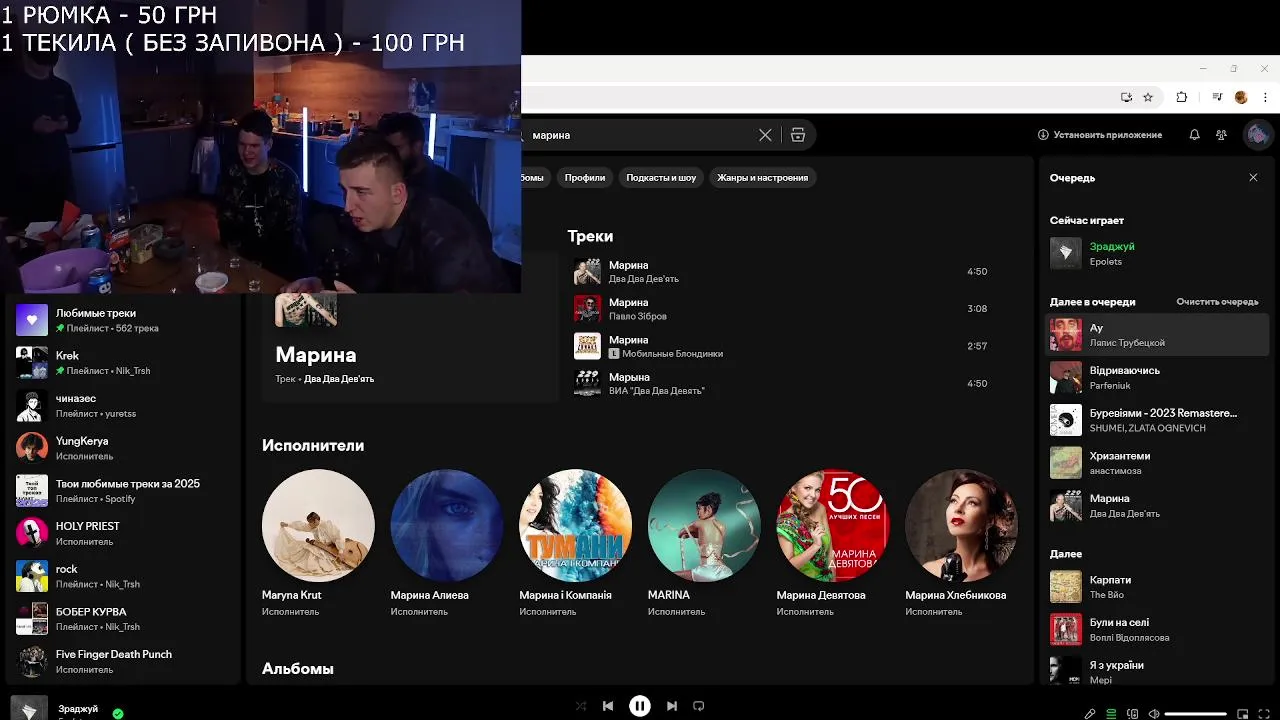Toggle shuffle playback
This screenshot has width=1280, height=720.
581,706
